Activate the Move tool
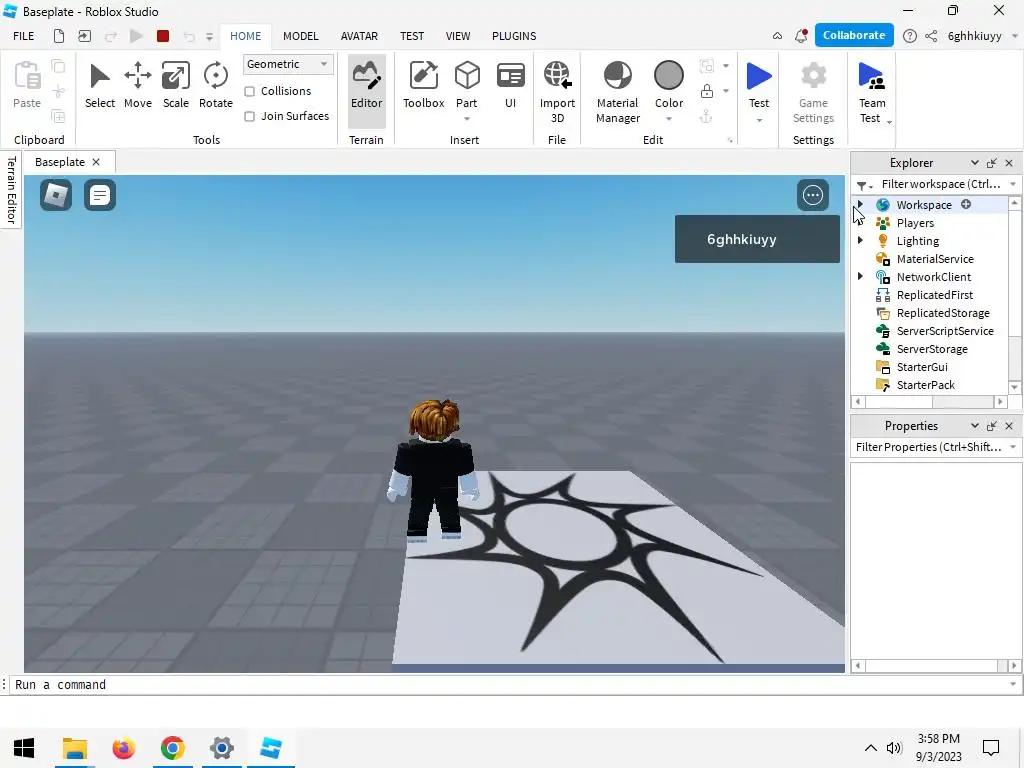 coord(138,85)
